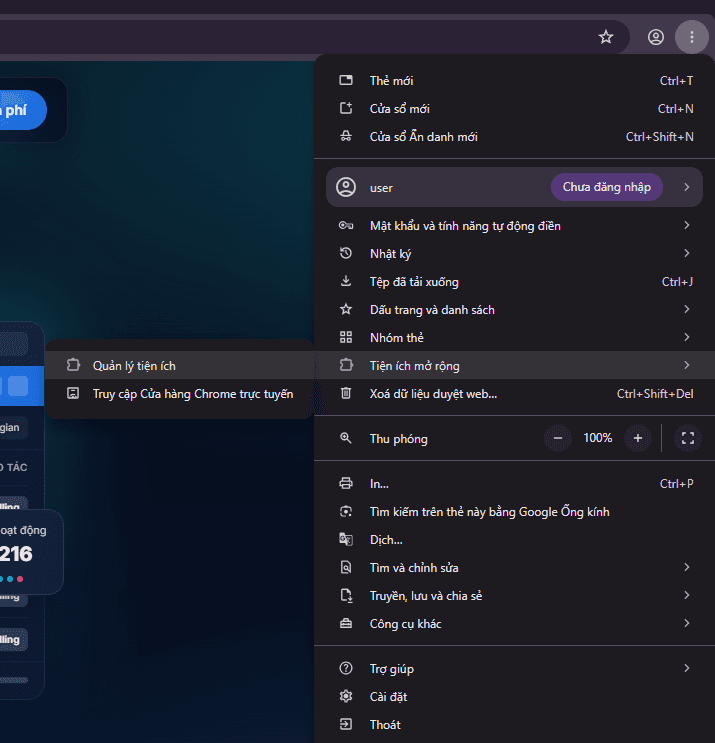Screen dimensions: 715x743
Task: Expand the Tìm và chỉnh sửa arrow
Action: coord(687,567)
